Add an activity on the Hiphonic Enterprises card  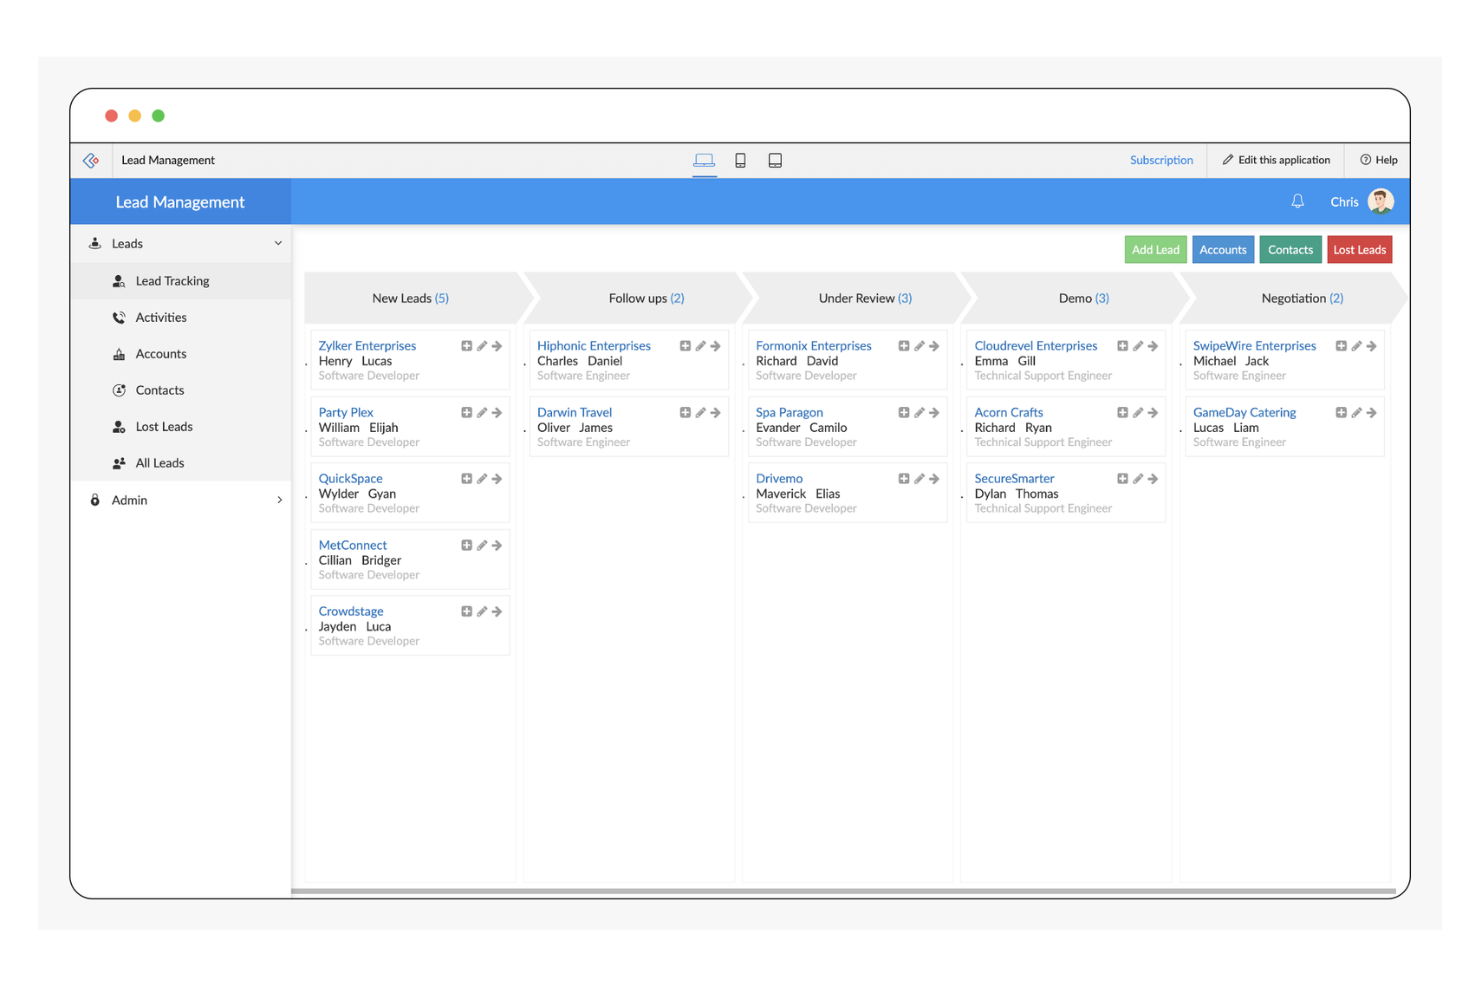coord(685,345)
